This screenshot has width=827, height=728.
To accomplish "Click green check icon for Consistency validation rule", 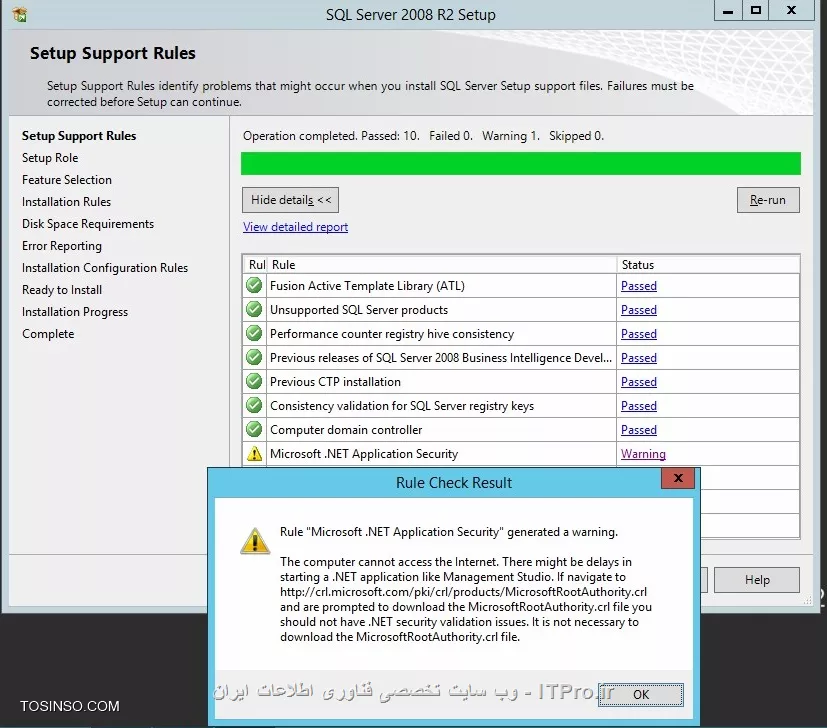I will tap(254, 405).
